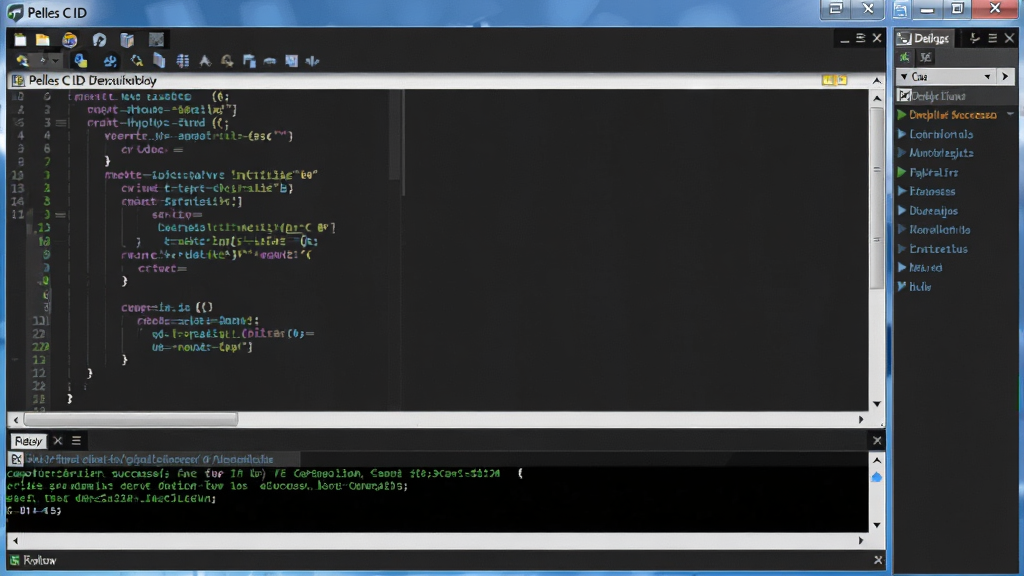Expand the orange highlighted tree item
This screenshot has height=576, width=1024.
pyautogui.click(x=902, y=115)
